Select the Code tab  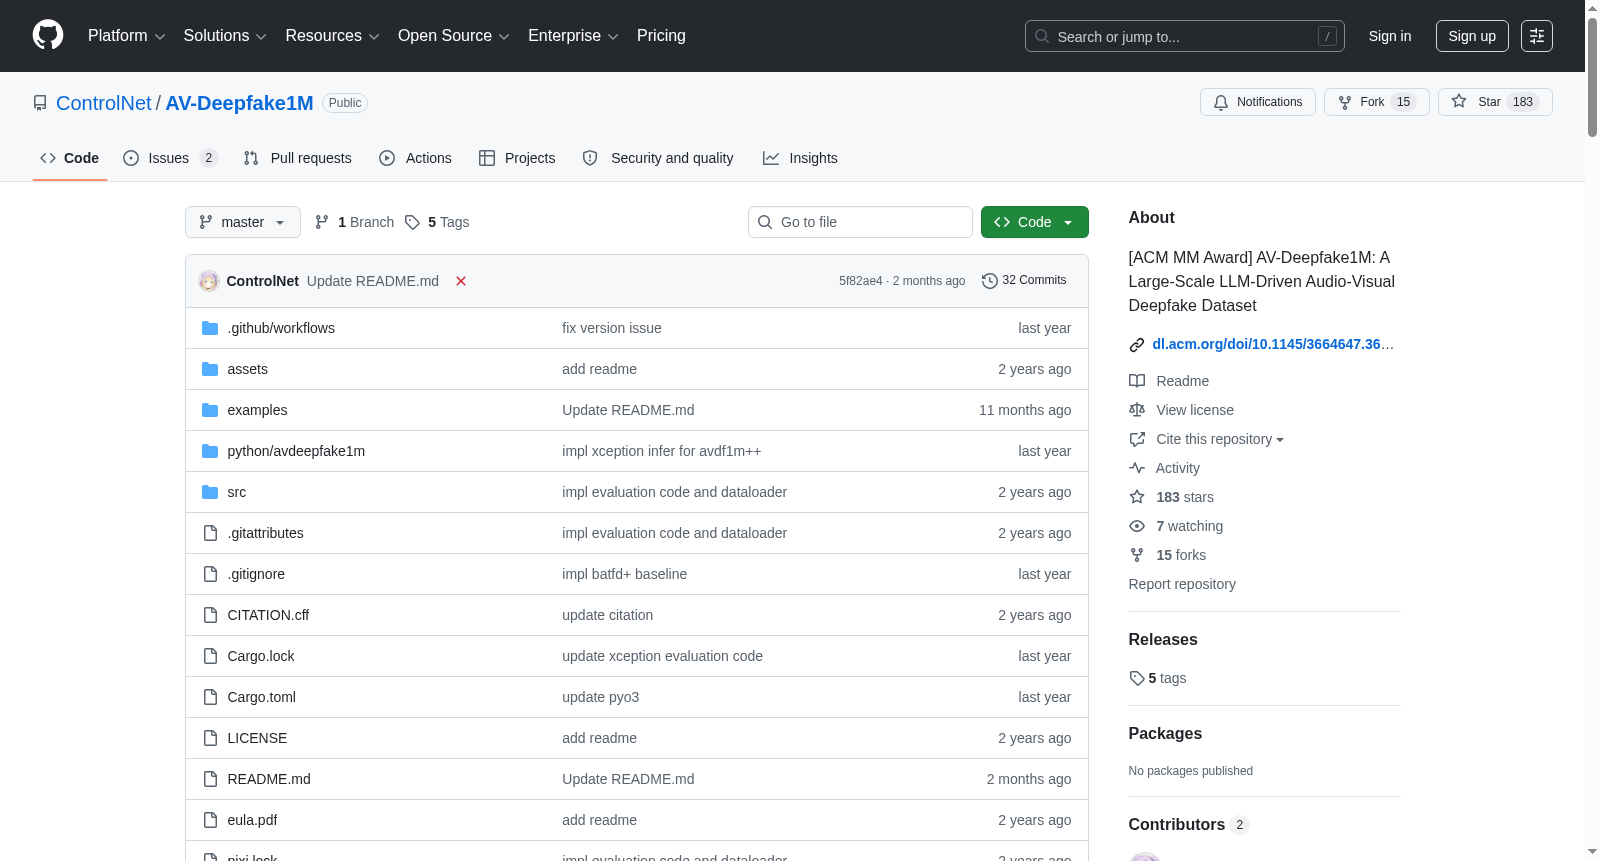pos(70,158)
